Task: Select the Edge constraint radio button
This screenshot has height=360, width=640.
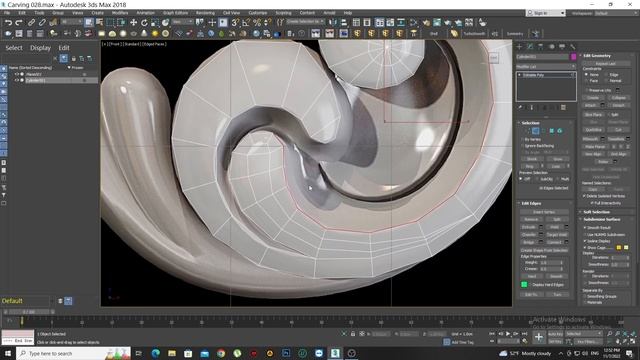Action: (x=606, y=75)
